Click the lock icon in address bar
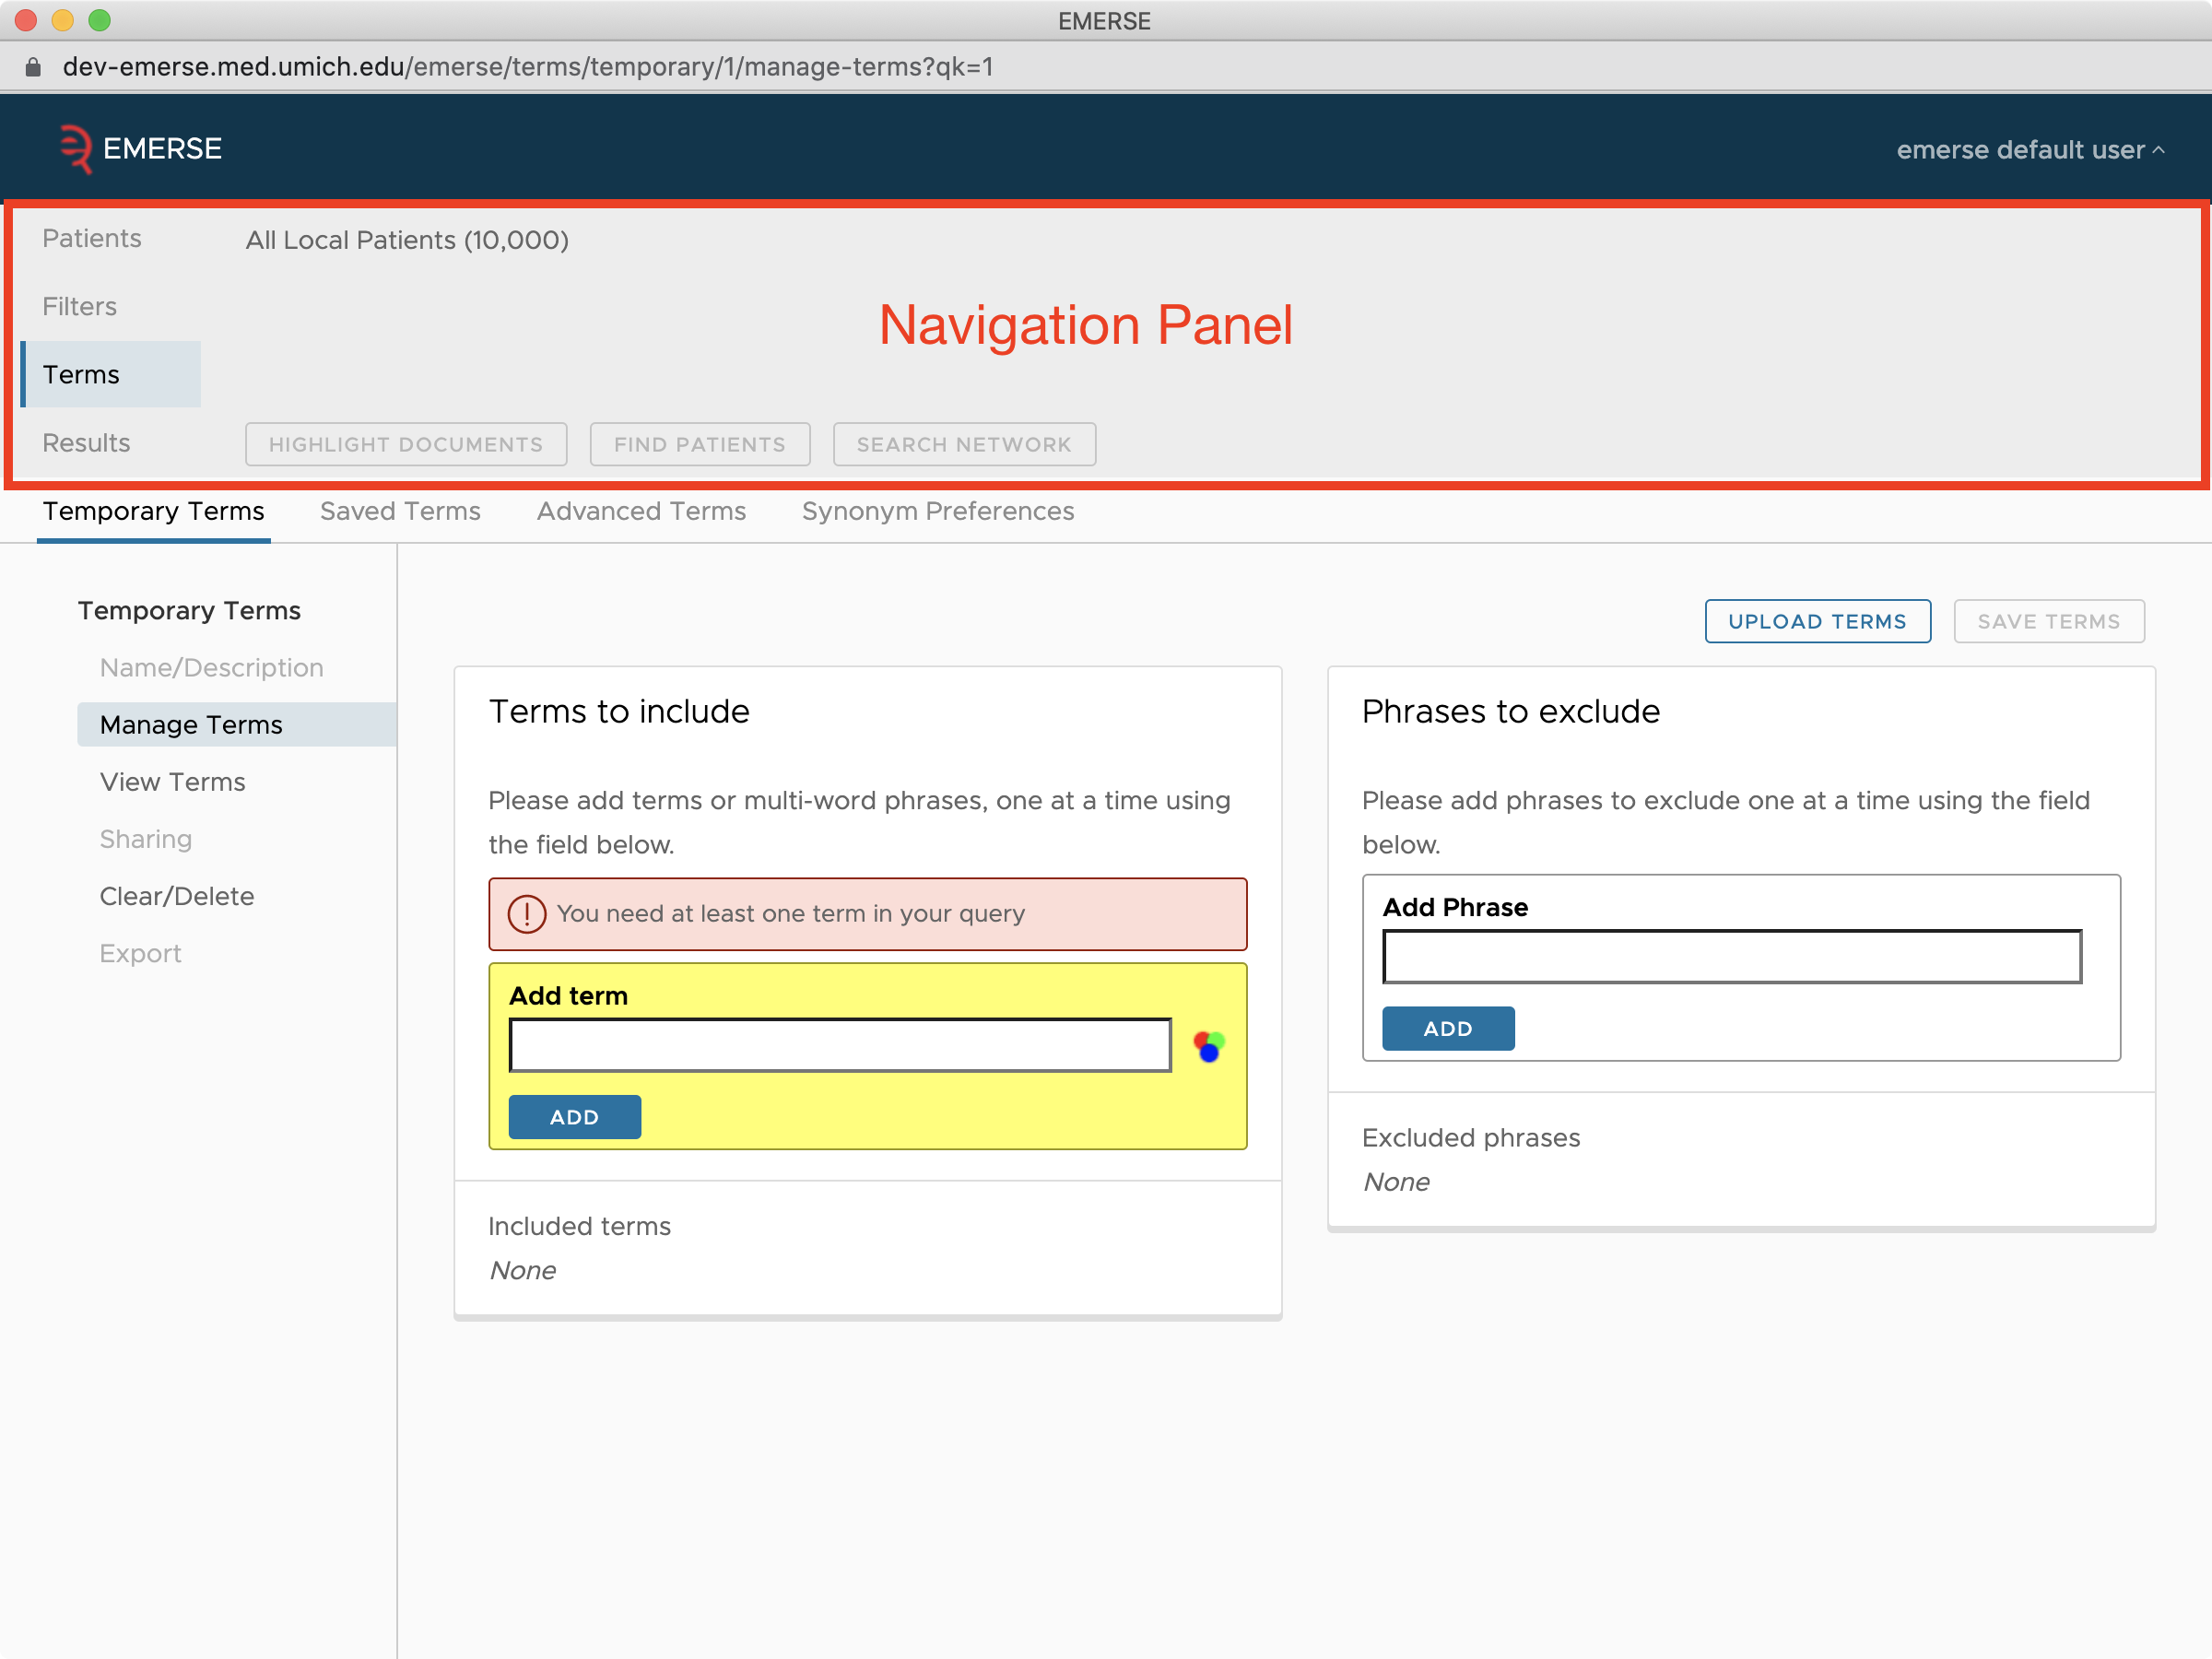 pyautogui.click(x=33, y=67)
